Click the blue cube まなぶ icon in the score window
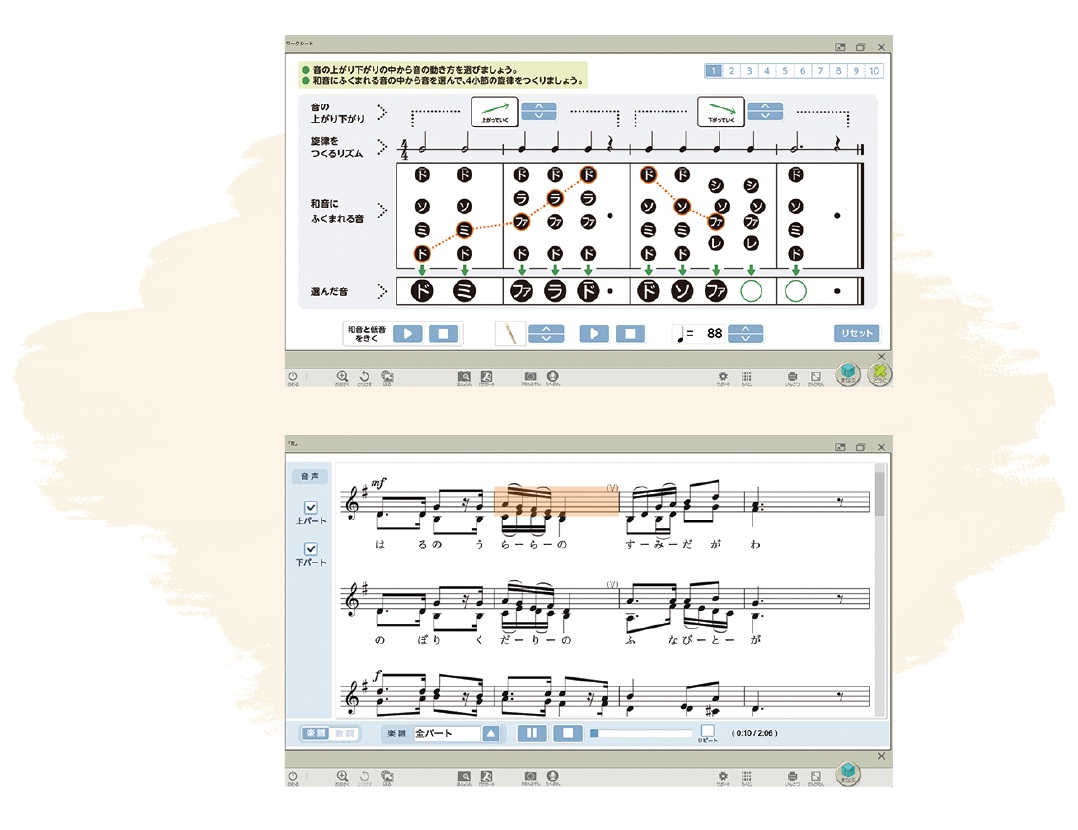1078x830 pixels. (848, 773)
